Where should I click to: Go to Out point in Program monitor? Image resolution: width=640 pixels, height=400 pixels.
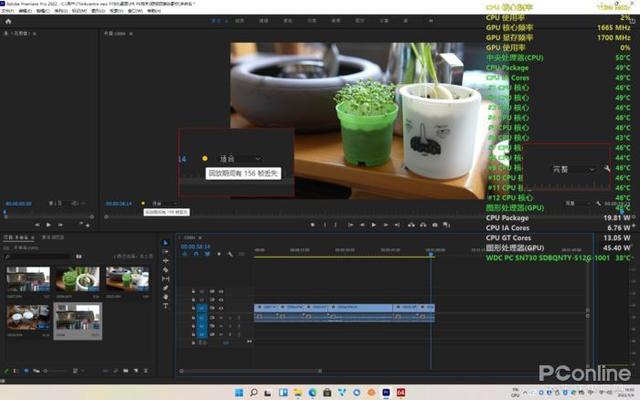397,225
